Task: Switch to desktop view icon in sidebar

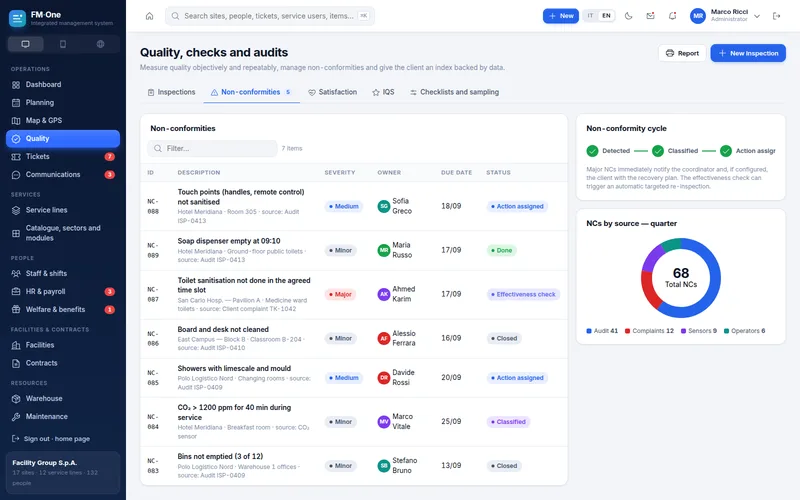Action: click(26, 44)
